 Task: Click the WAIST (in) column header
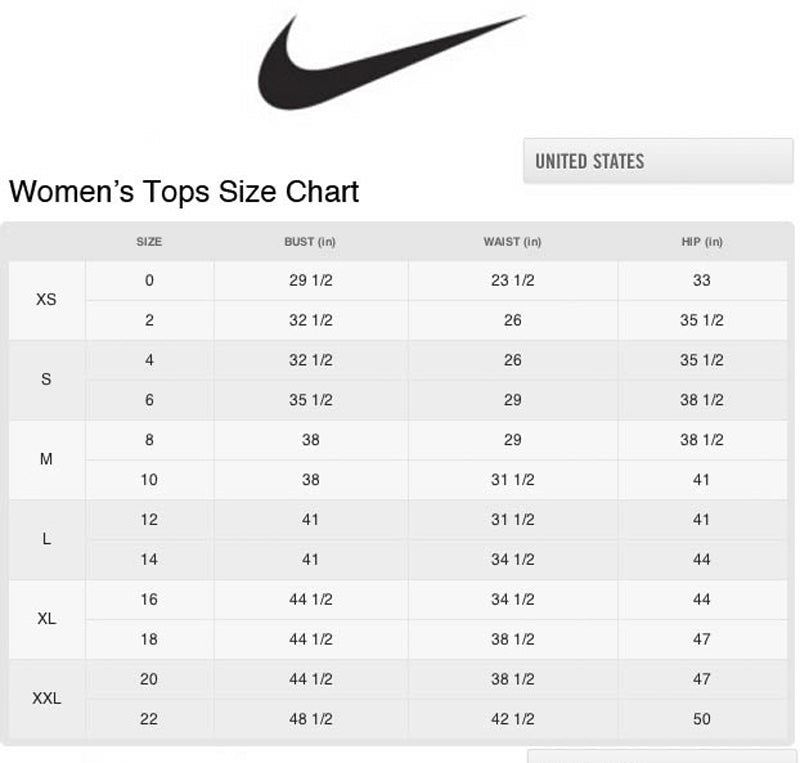tap(512, 242)
